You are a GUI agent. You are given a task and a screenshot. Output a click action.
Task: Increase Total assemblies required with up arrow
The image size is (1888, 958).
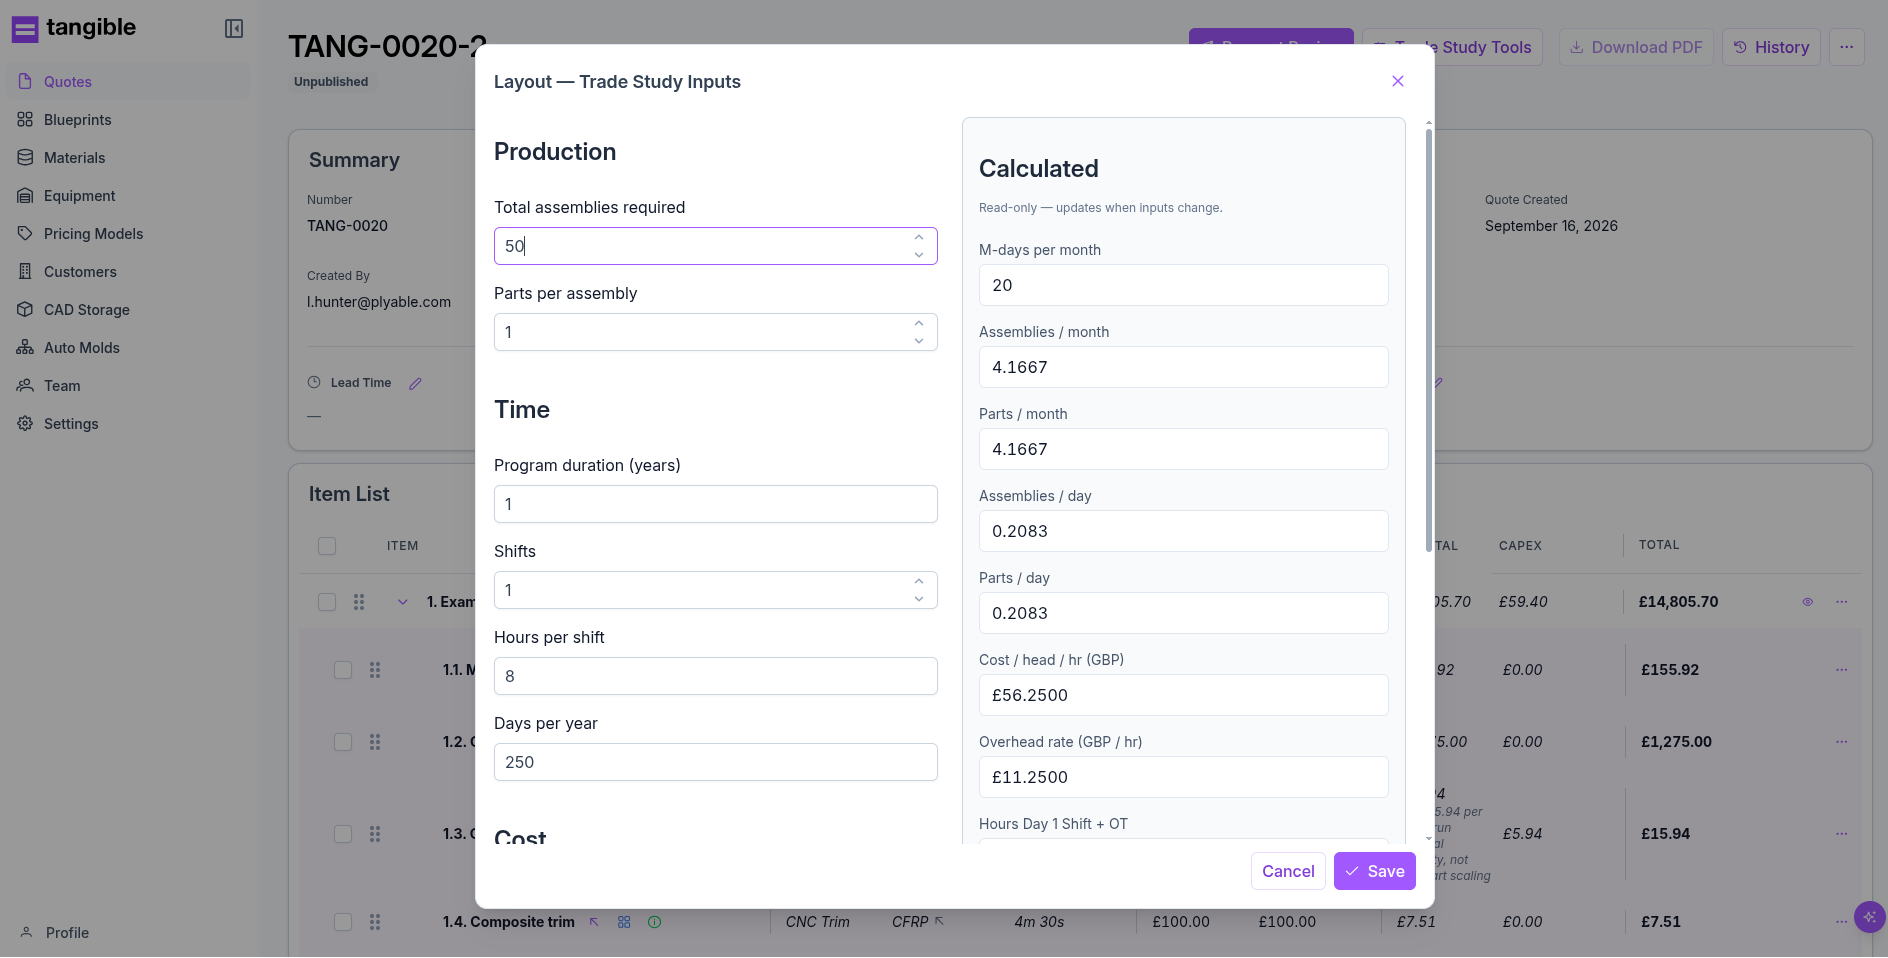[919, 237]
